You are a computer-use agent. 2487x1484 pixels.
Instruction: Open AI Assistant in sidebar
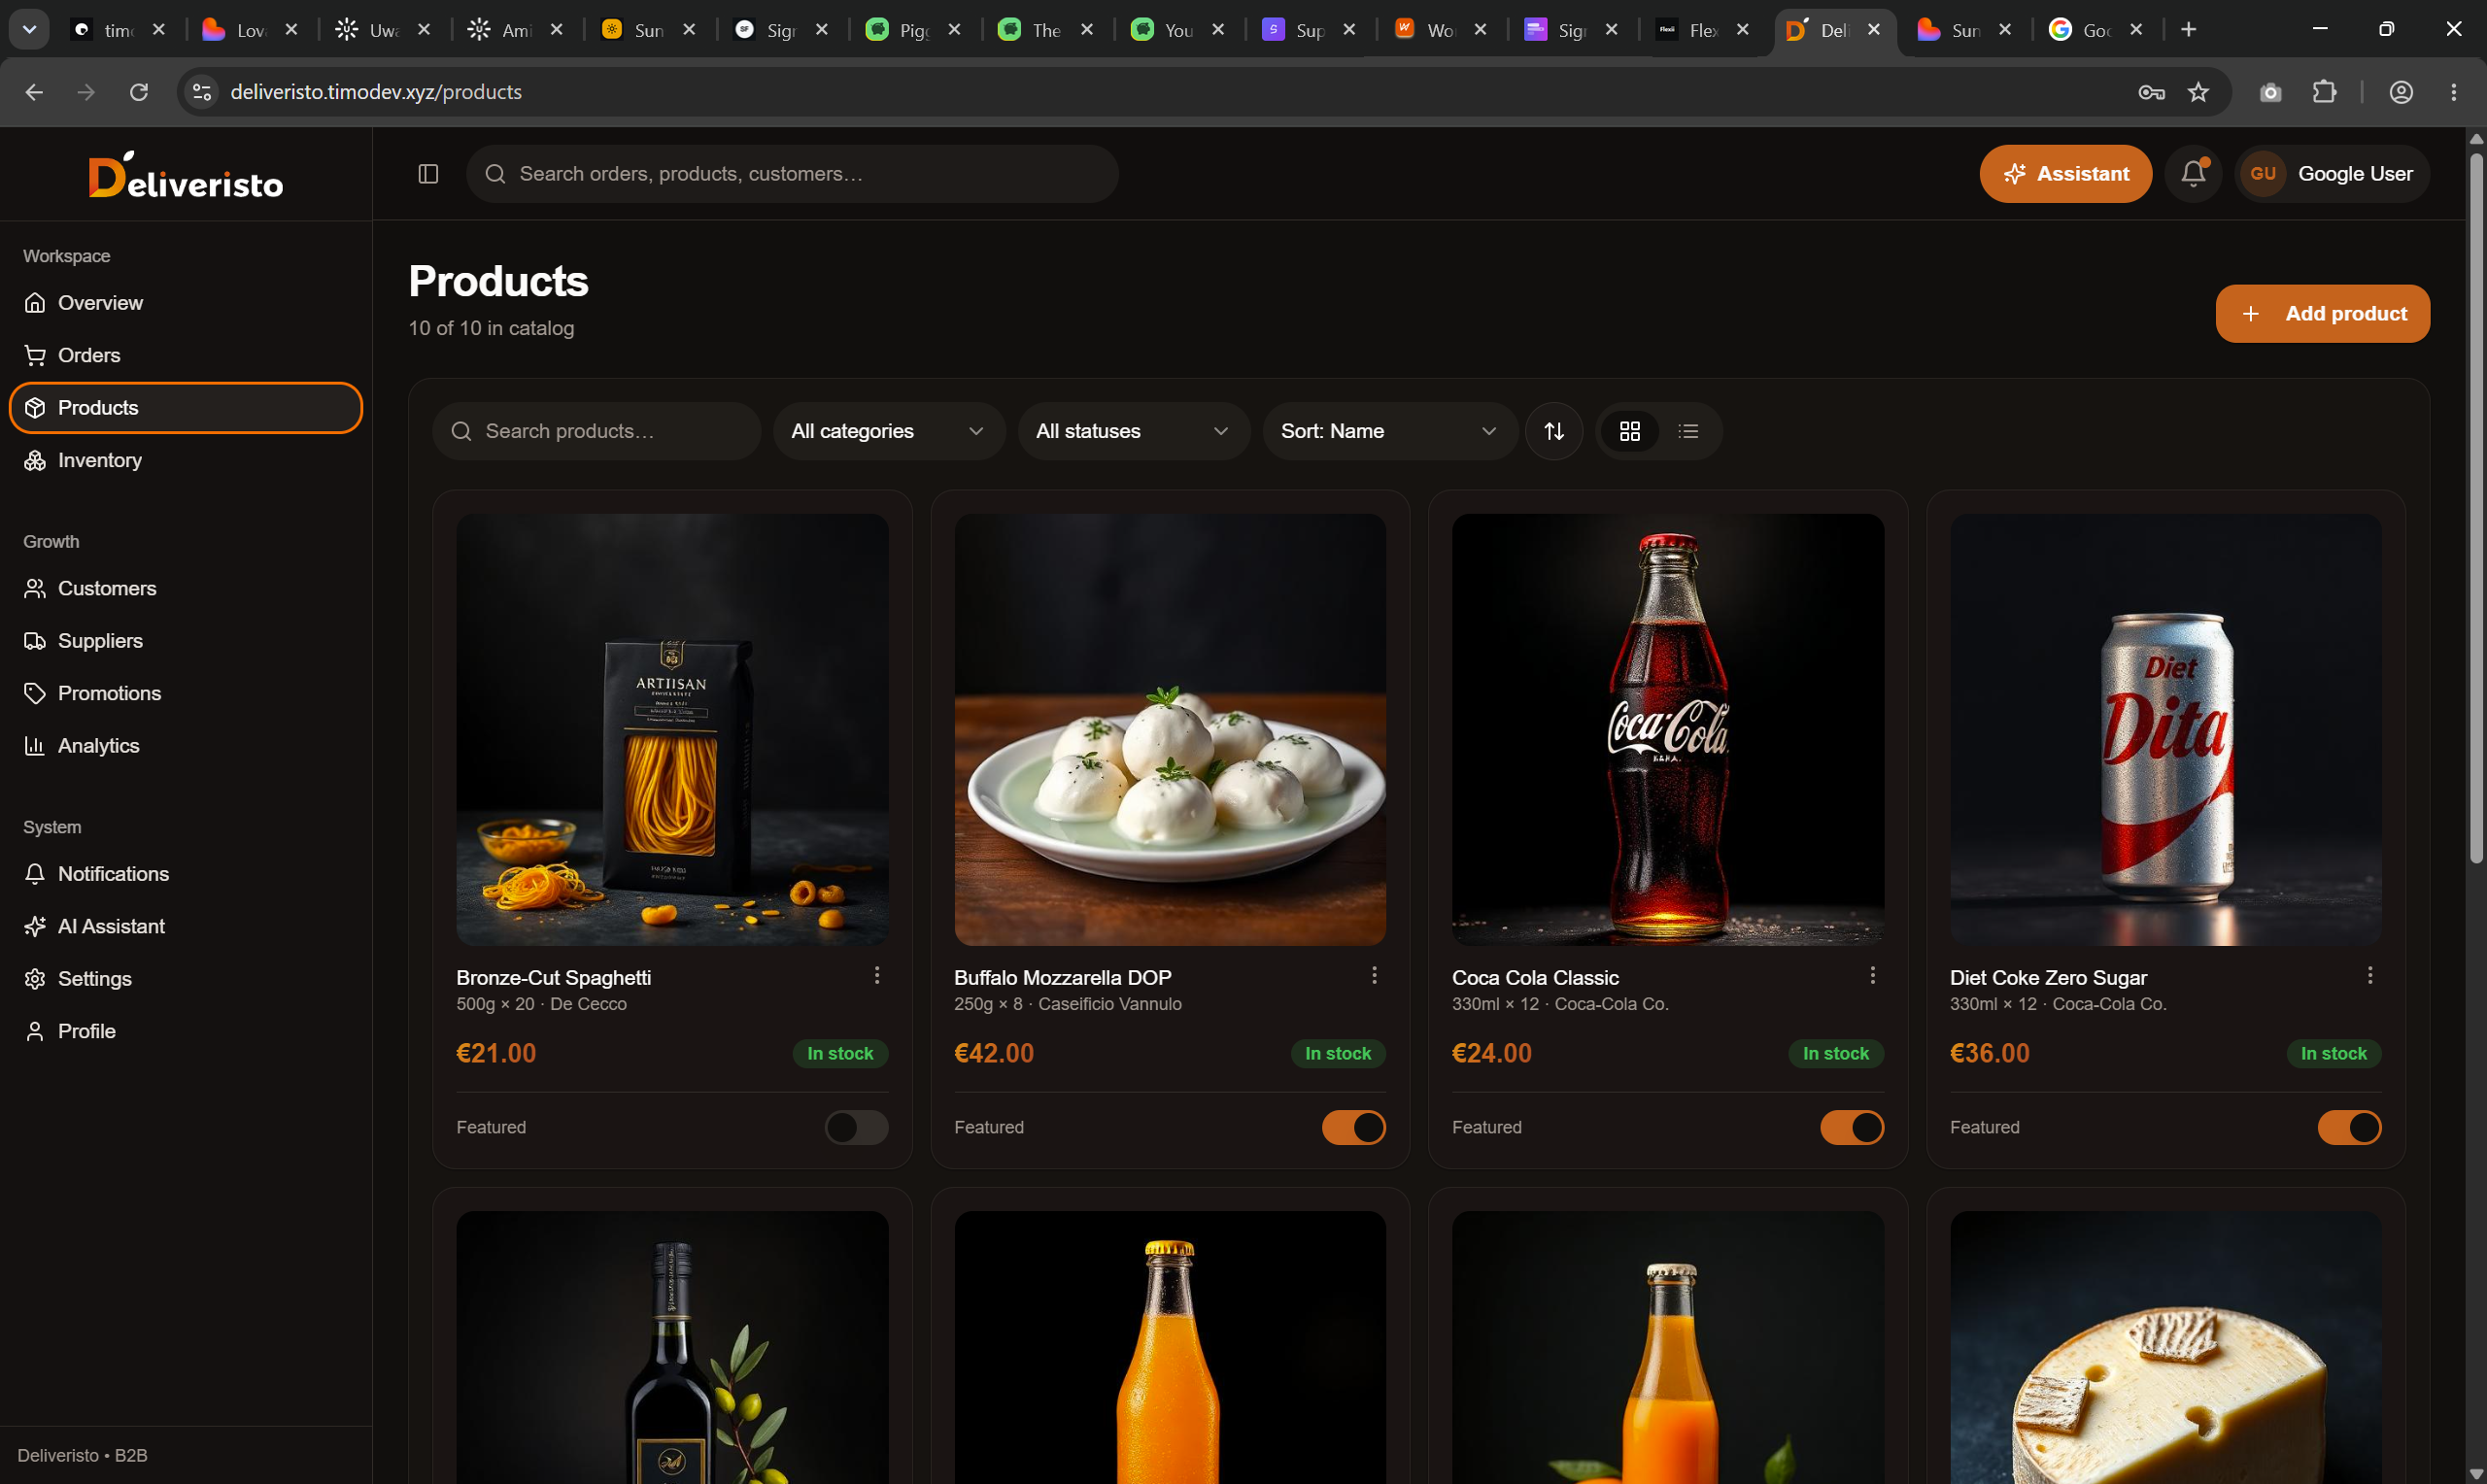(186, 926)
